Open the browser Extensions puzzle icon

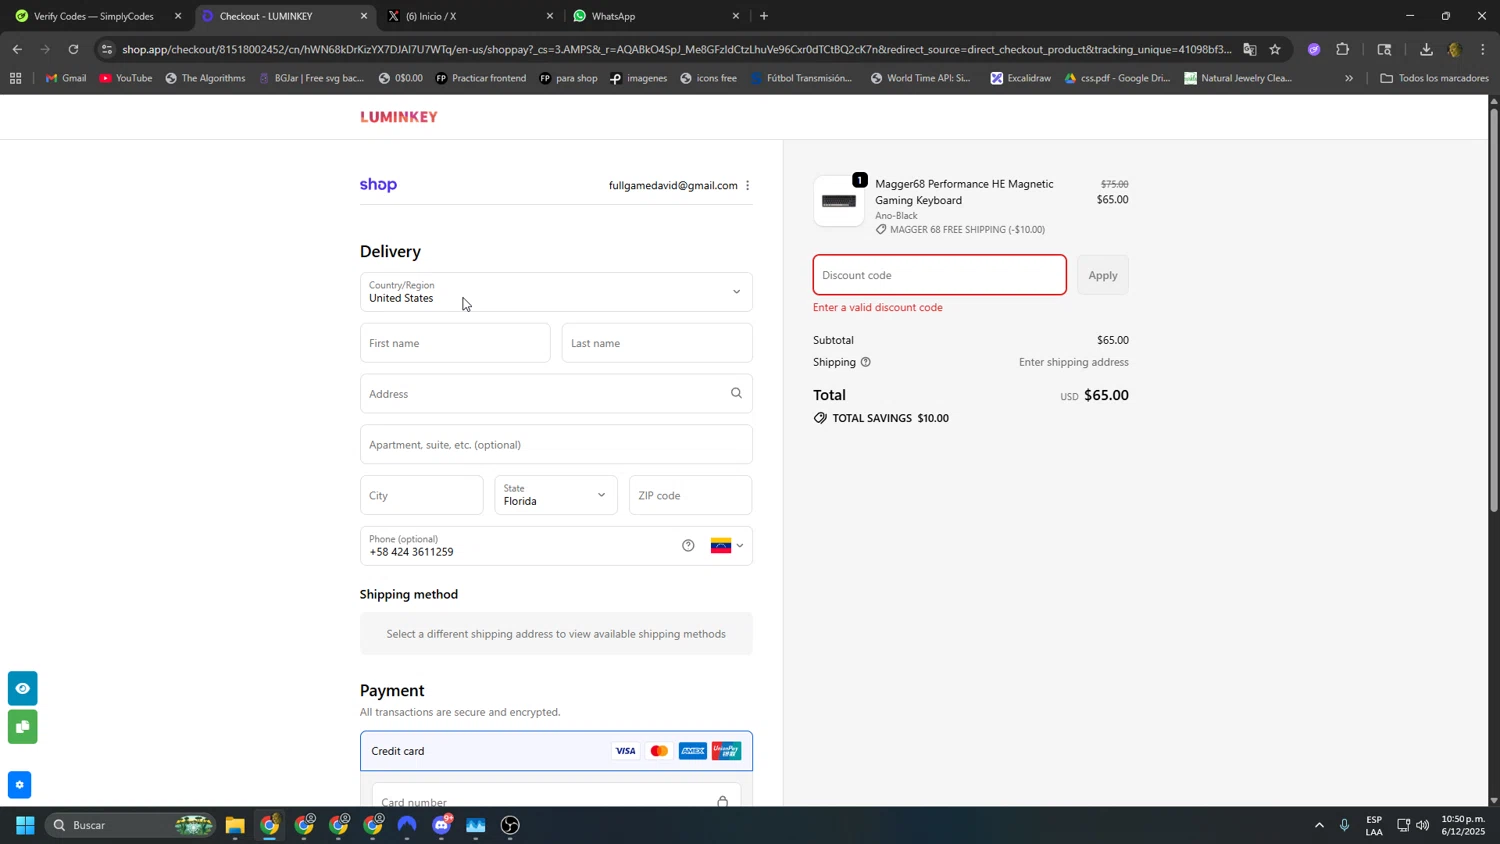(1342, 49)
